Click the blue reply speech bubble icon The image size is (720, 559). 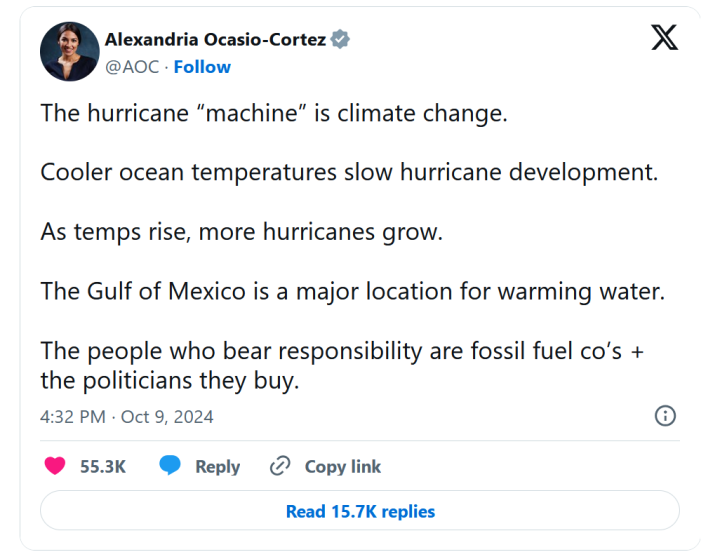(x=170, y=466)
